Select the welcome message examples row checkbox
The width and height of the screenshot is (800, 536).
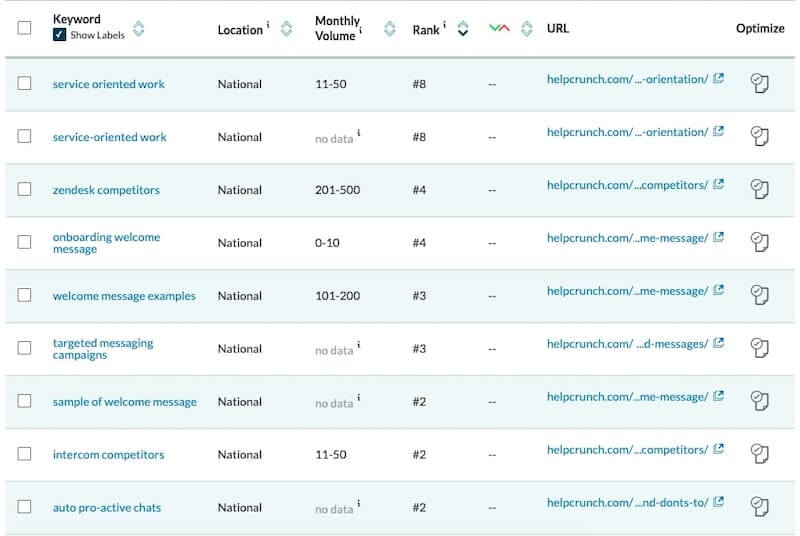24,295
